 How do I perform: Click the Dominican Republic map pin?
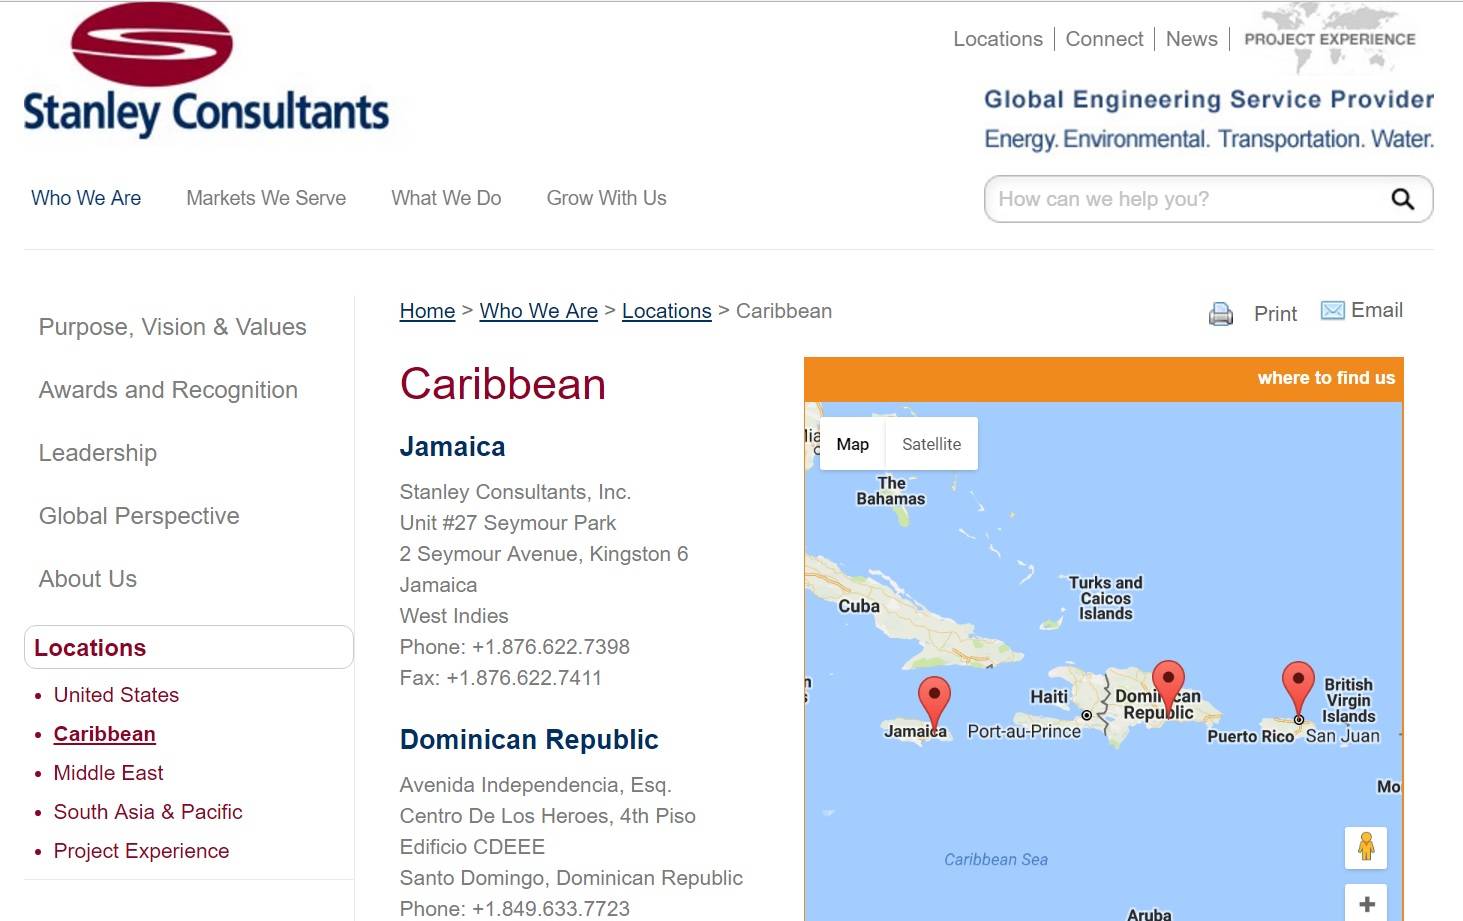(x=1168, y=682)
